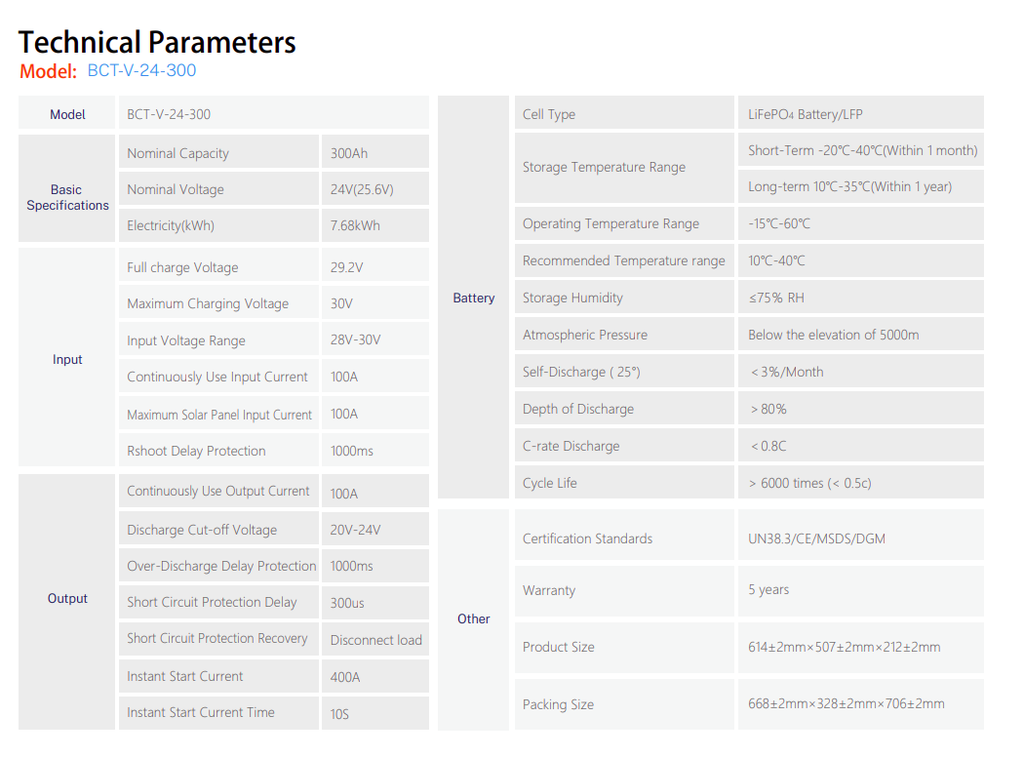
Task: Click the Input section header cell
Action: [x=67, y=359]
